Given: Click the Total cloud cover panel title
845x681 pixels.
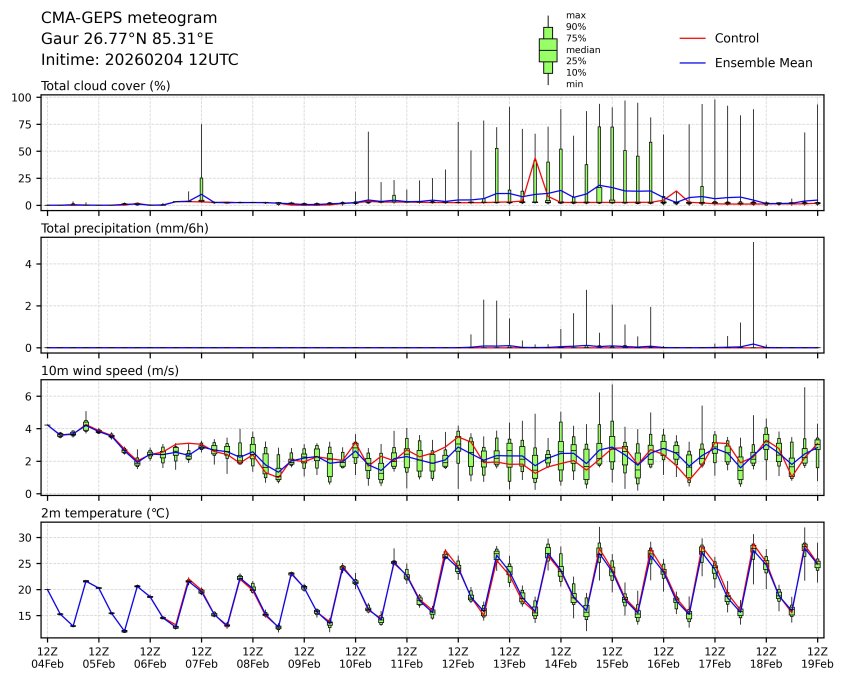Looking at the screenshot, I should click(x=105, y=86).
